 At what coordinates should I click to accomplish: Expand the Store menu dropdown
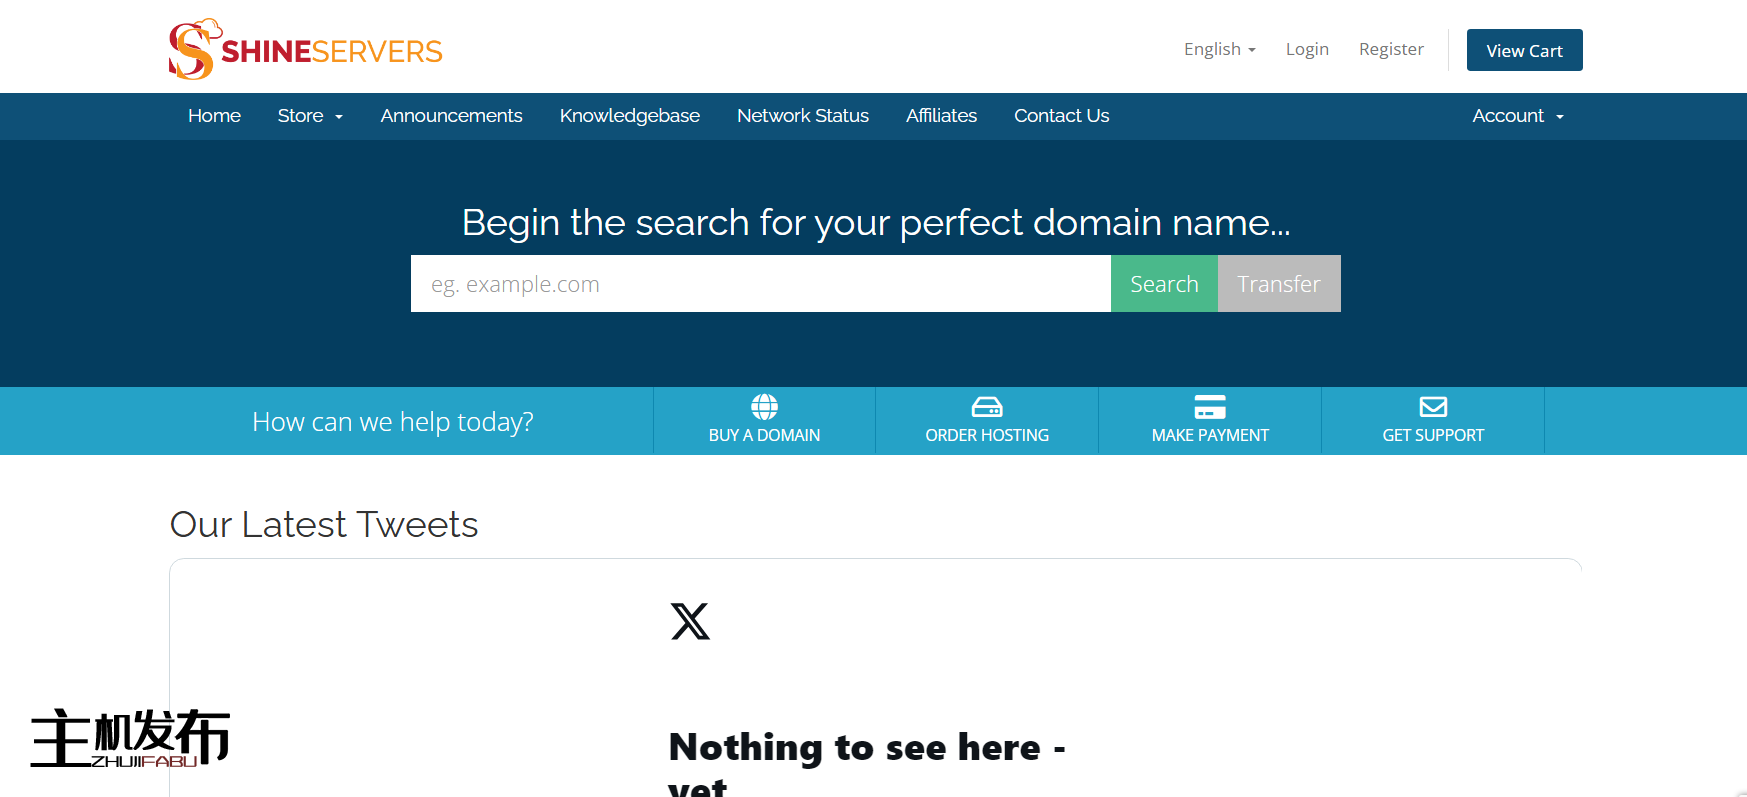pyautogui.click(x=310, y=116)
